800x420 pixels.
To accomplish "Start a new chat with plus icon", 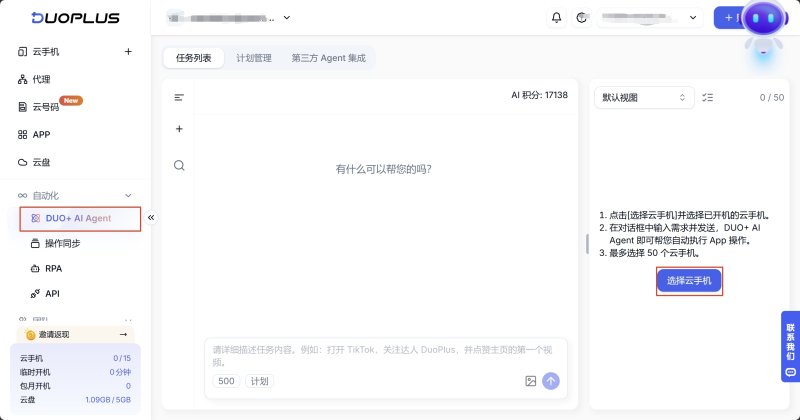I will [179, 129].
